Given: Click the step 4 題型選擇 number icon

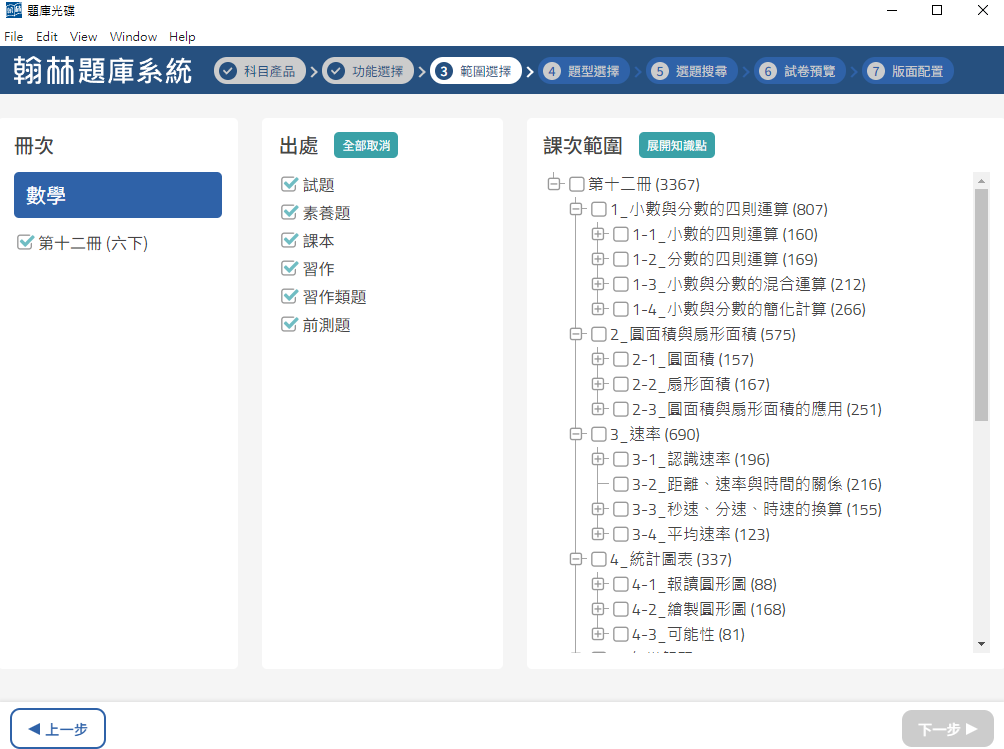Looking at the screenshot, I should point(551,71).
